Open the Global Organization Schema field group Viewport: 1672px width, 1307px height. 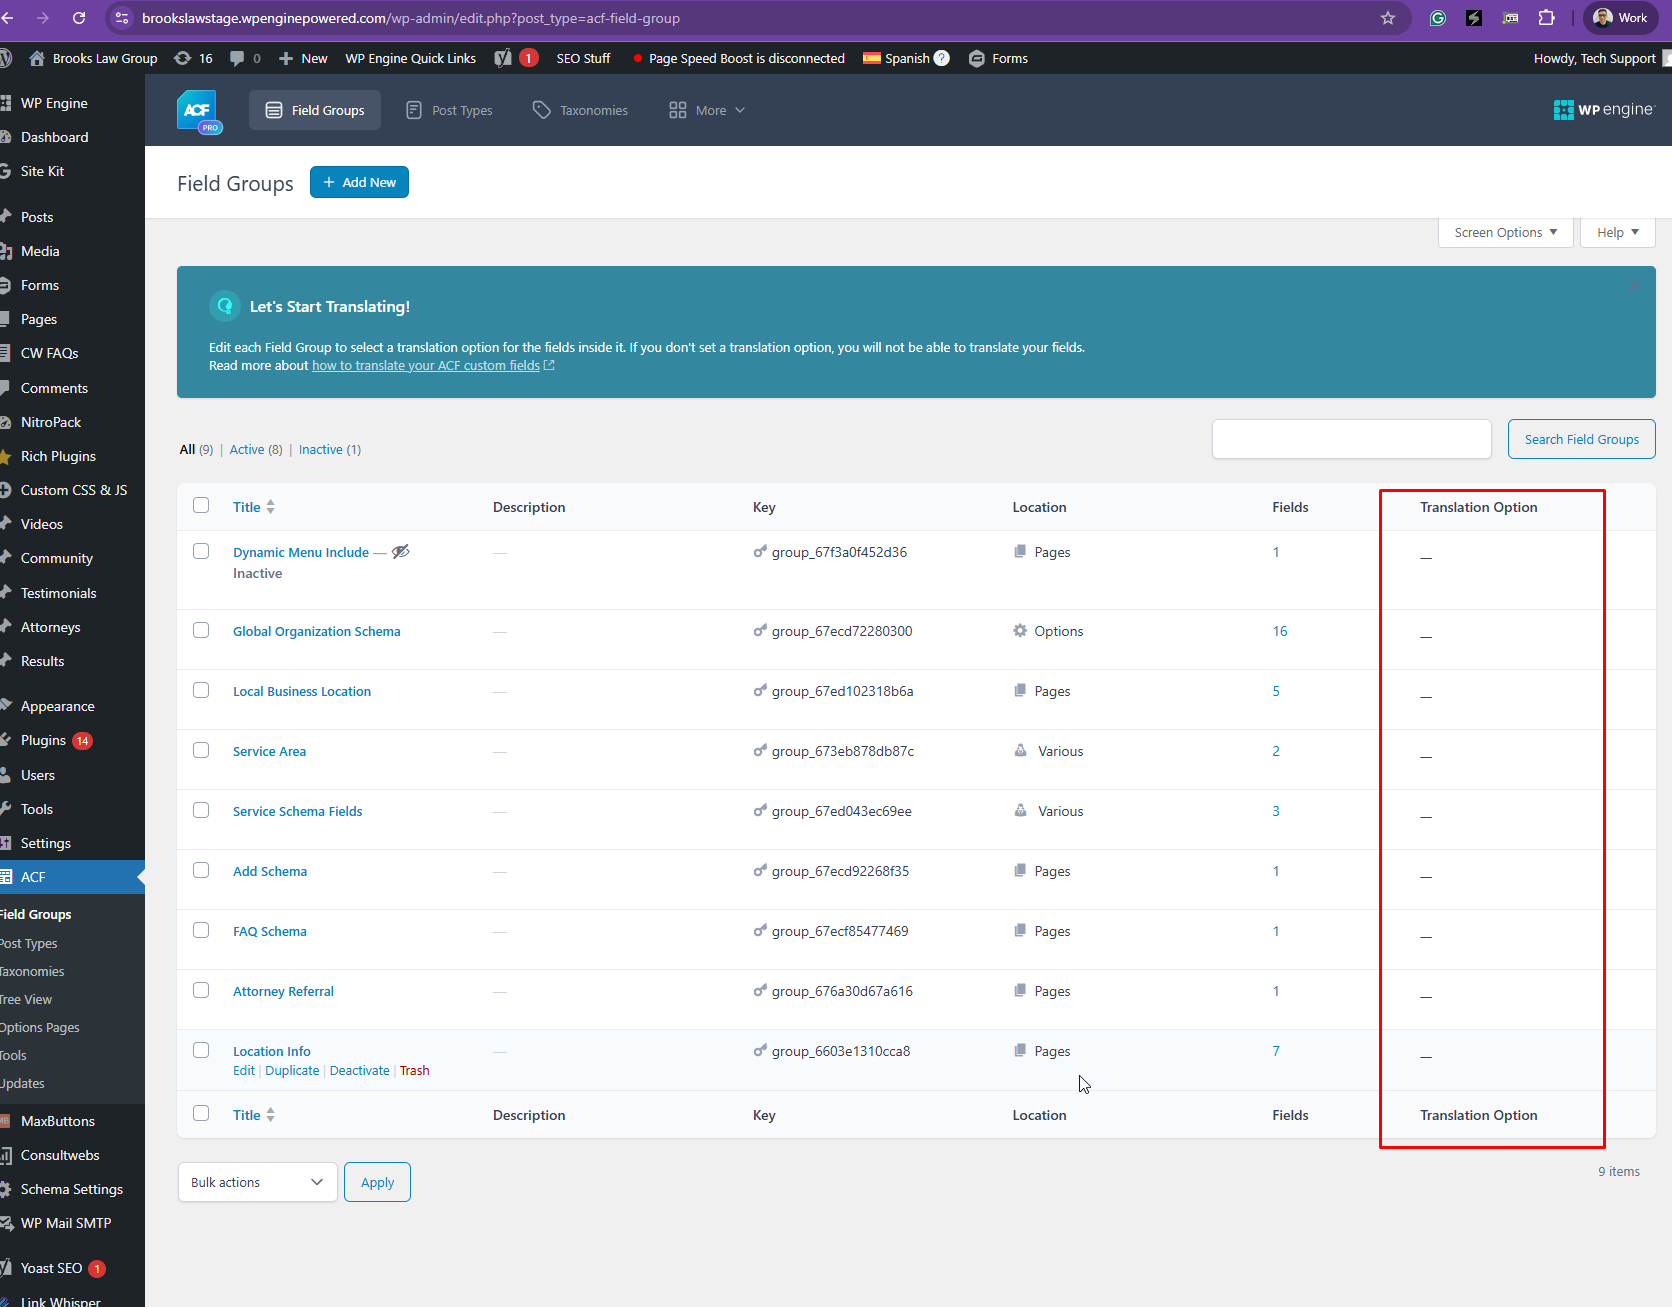pos(316,631)
